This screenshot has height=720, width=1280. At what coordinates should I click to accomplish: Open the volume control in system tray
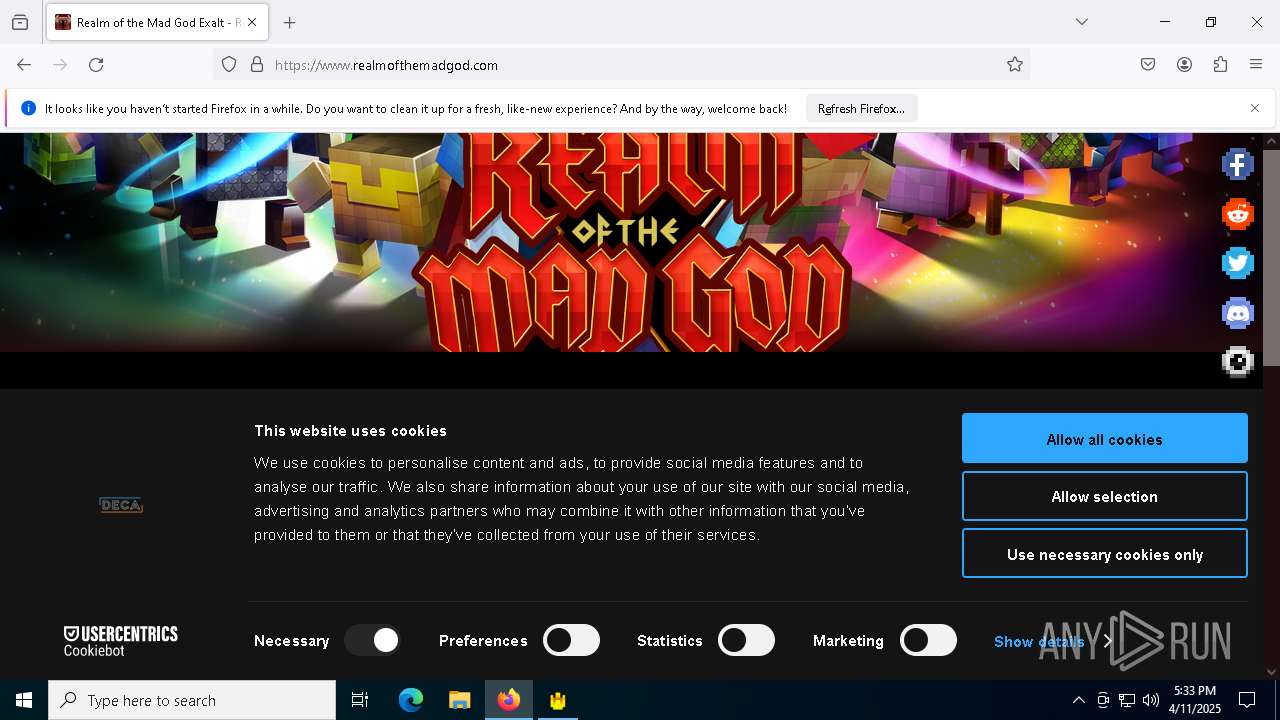(1151, 700)
